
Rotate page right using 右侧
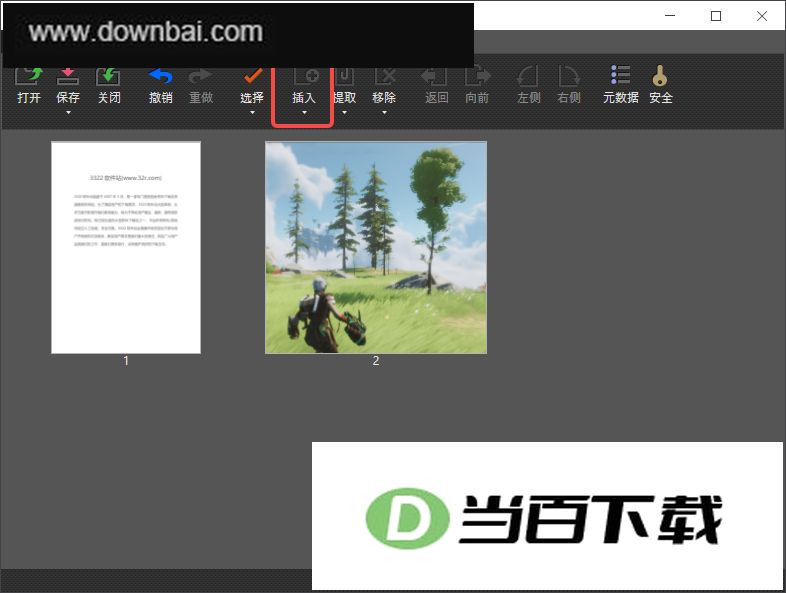click(568, 86)
